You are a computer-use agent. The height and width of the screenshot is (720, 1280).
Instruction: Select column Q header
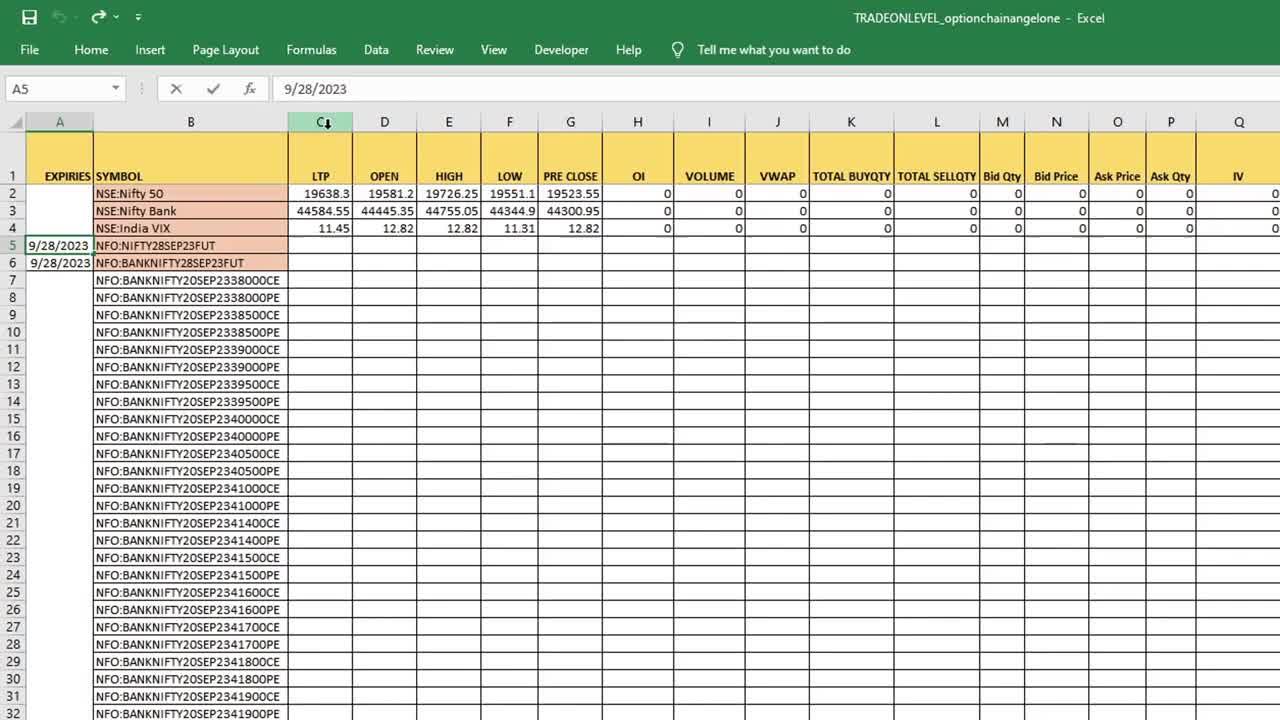point(1238,122)
